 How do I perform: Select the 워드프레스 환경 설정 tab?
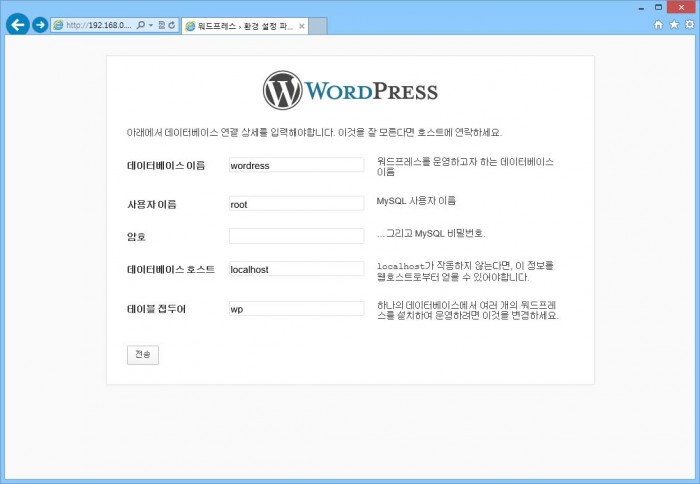245,26
